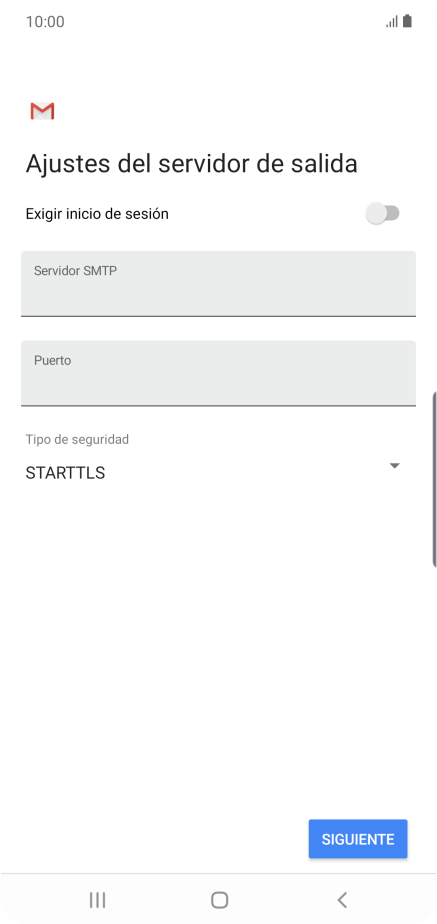Image resolution: width=437 pixels, height=924 pixels.
Task: Expand the Tipo de seguridad dropdown arrow
Action: click(395, 466)
